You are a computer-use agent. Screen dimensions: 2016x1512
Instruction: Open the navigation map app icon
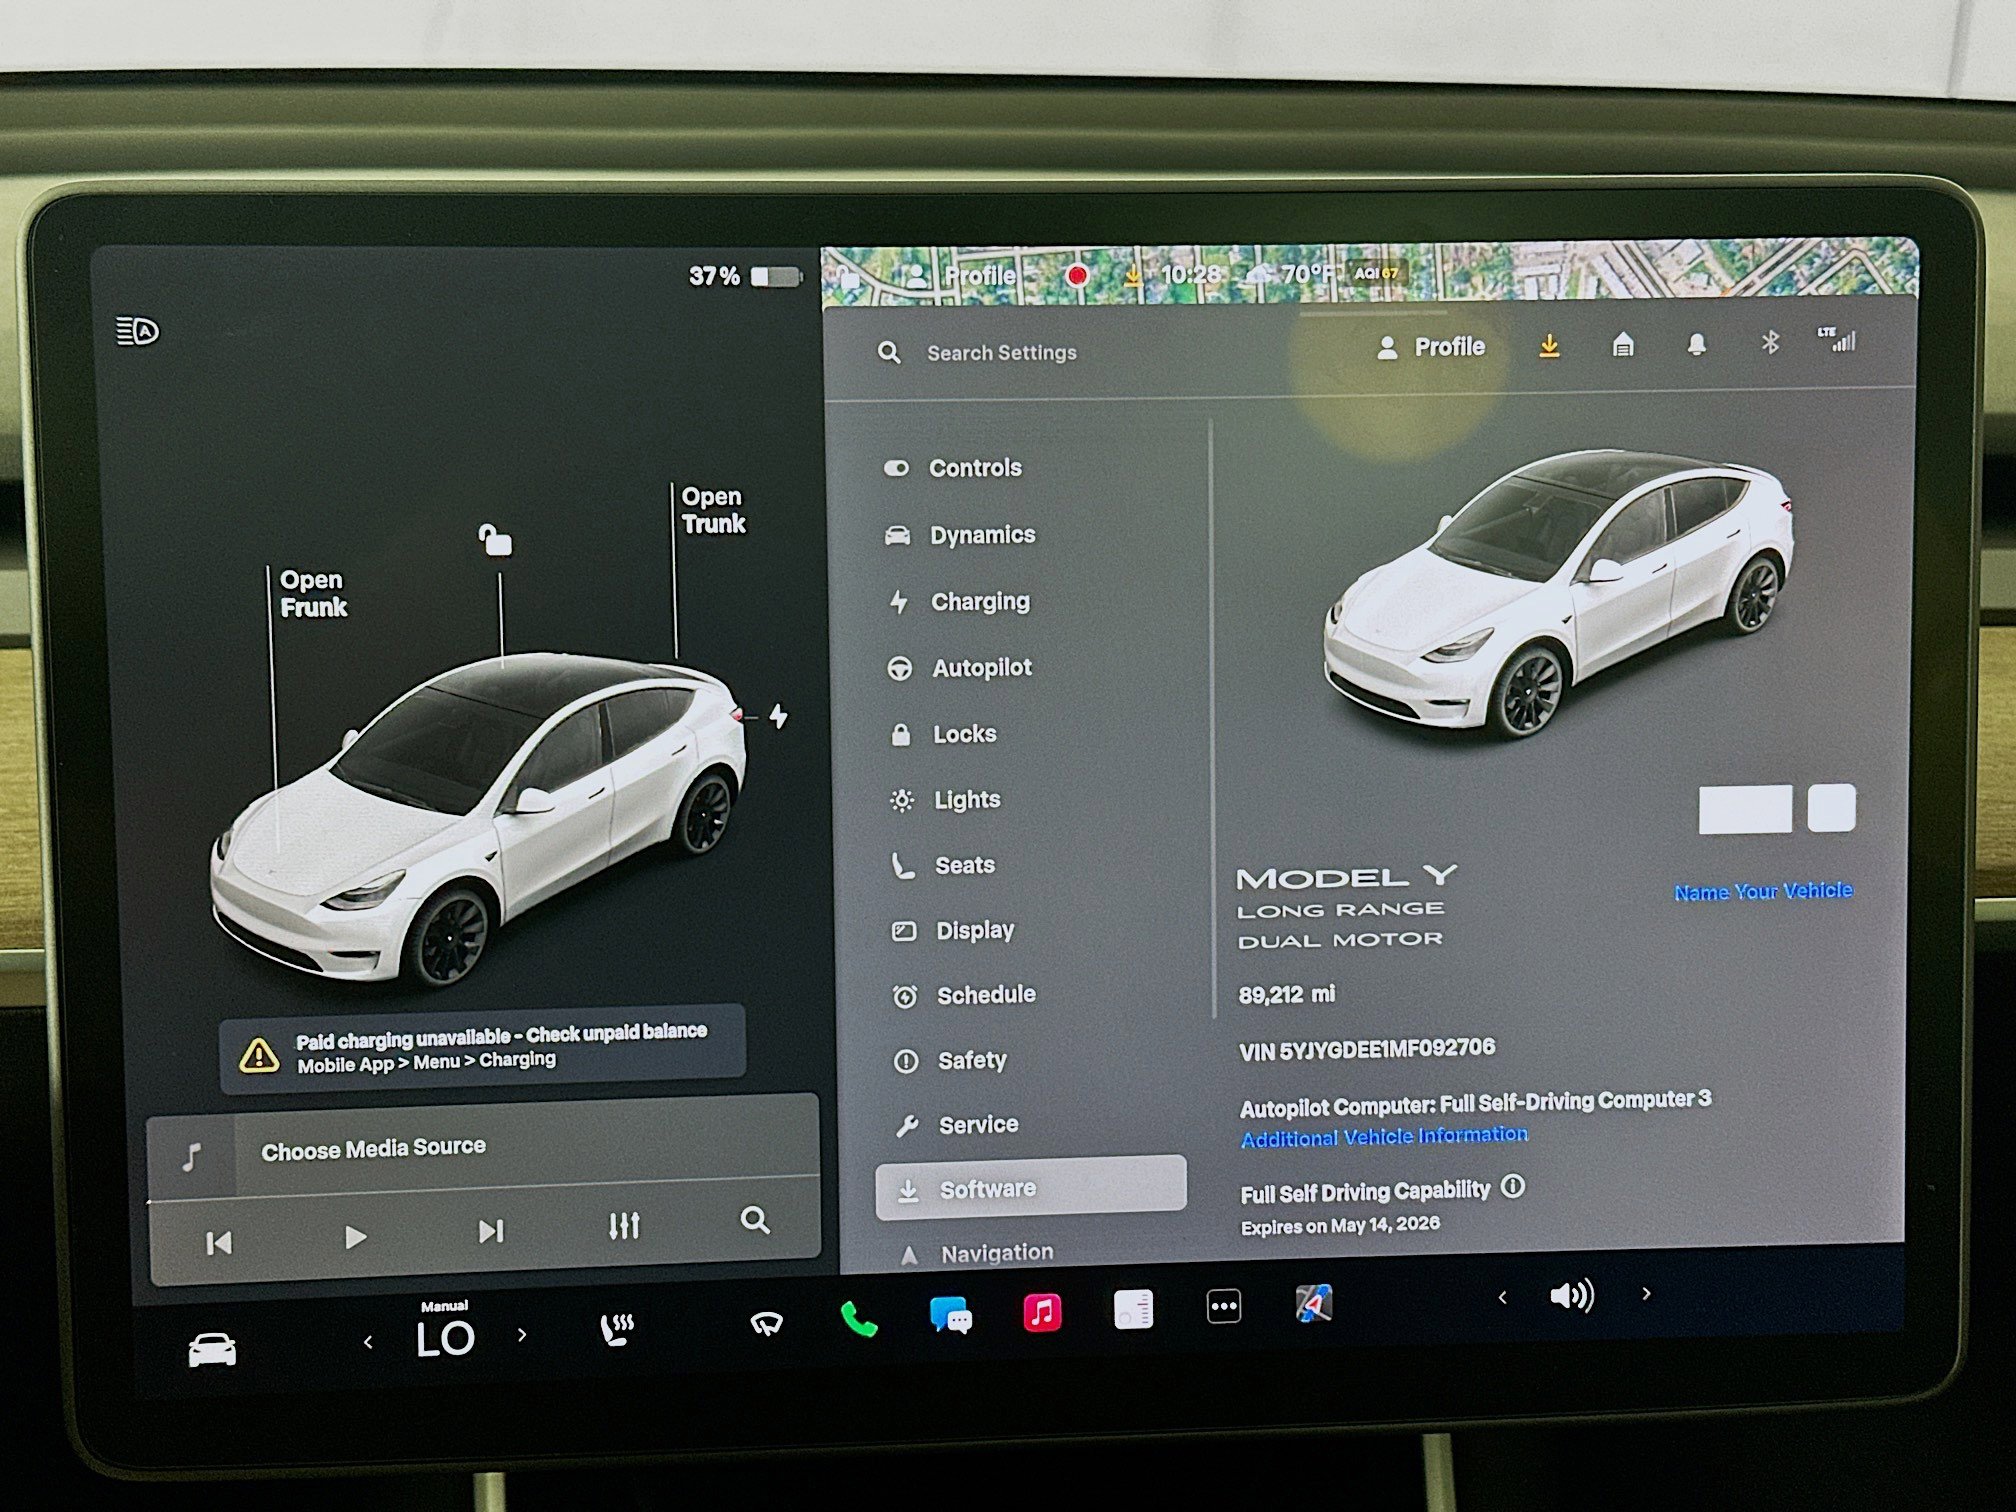point(1314,1303)
